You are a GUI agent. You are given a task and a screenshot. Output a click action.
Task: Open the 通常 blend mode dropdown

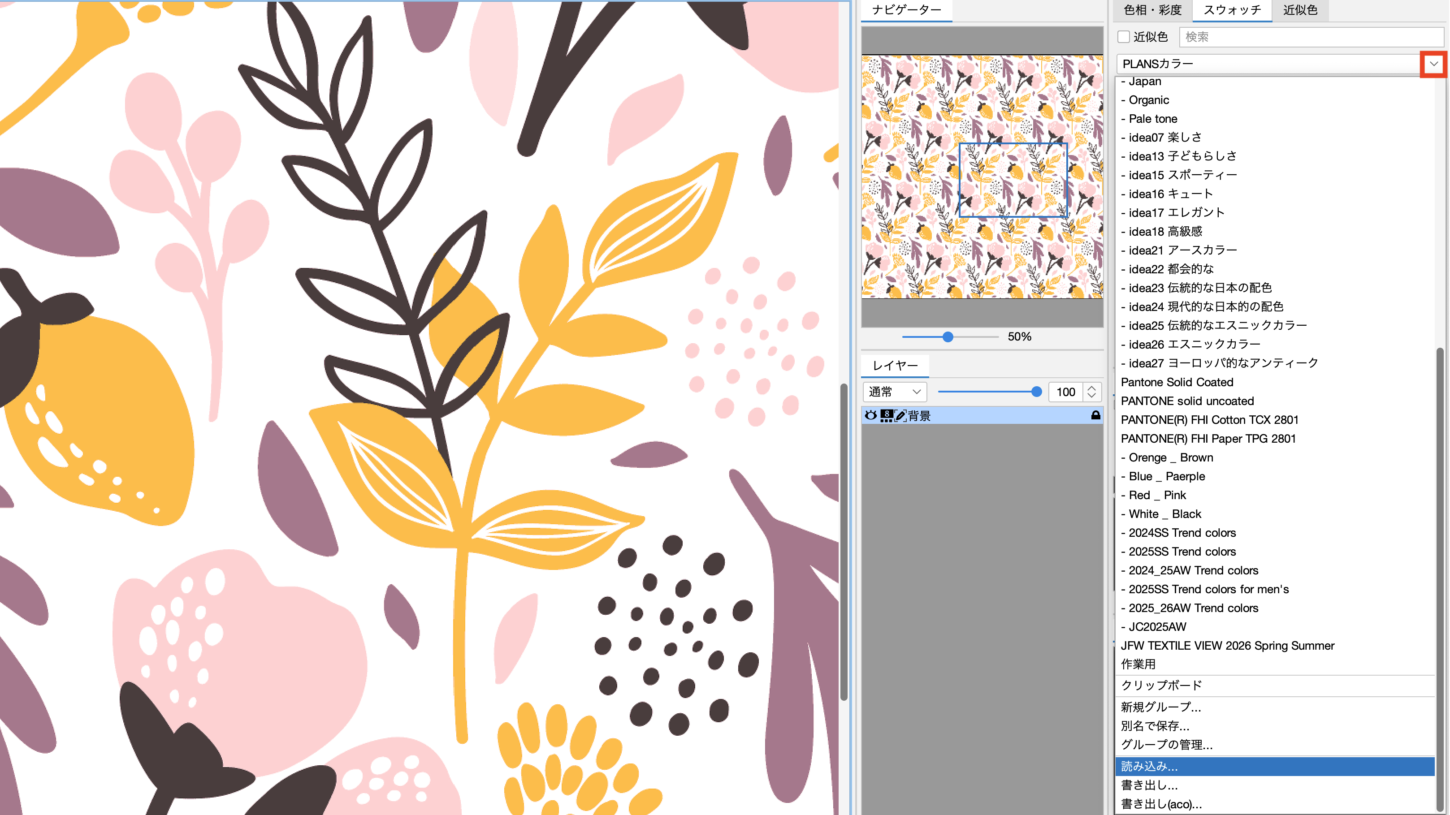[896, 392]
